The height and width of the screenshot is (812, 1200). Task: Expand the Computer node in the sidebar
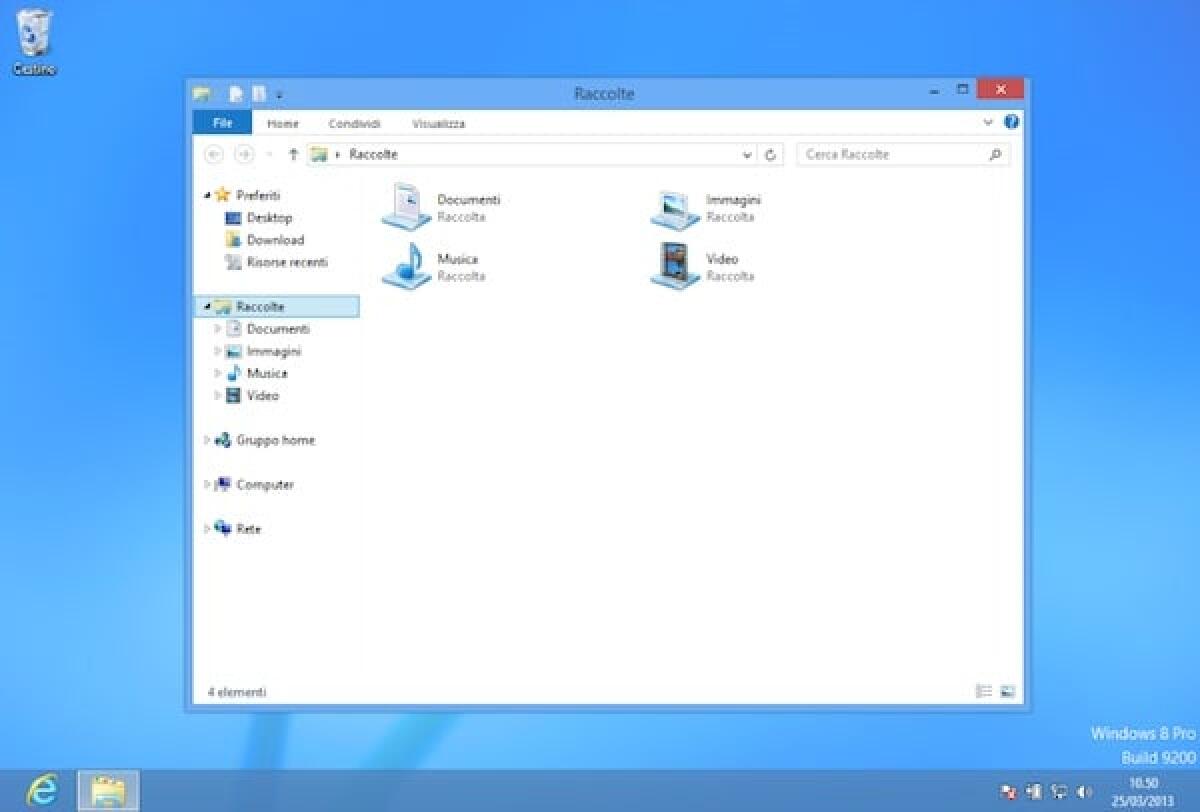[x=206, y=484]
